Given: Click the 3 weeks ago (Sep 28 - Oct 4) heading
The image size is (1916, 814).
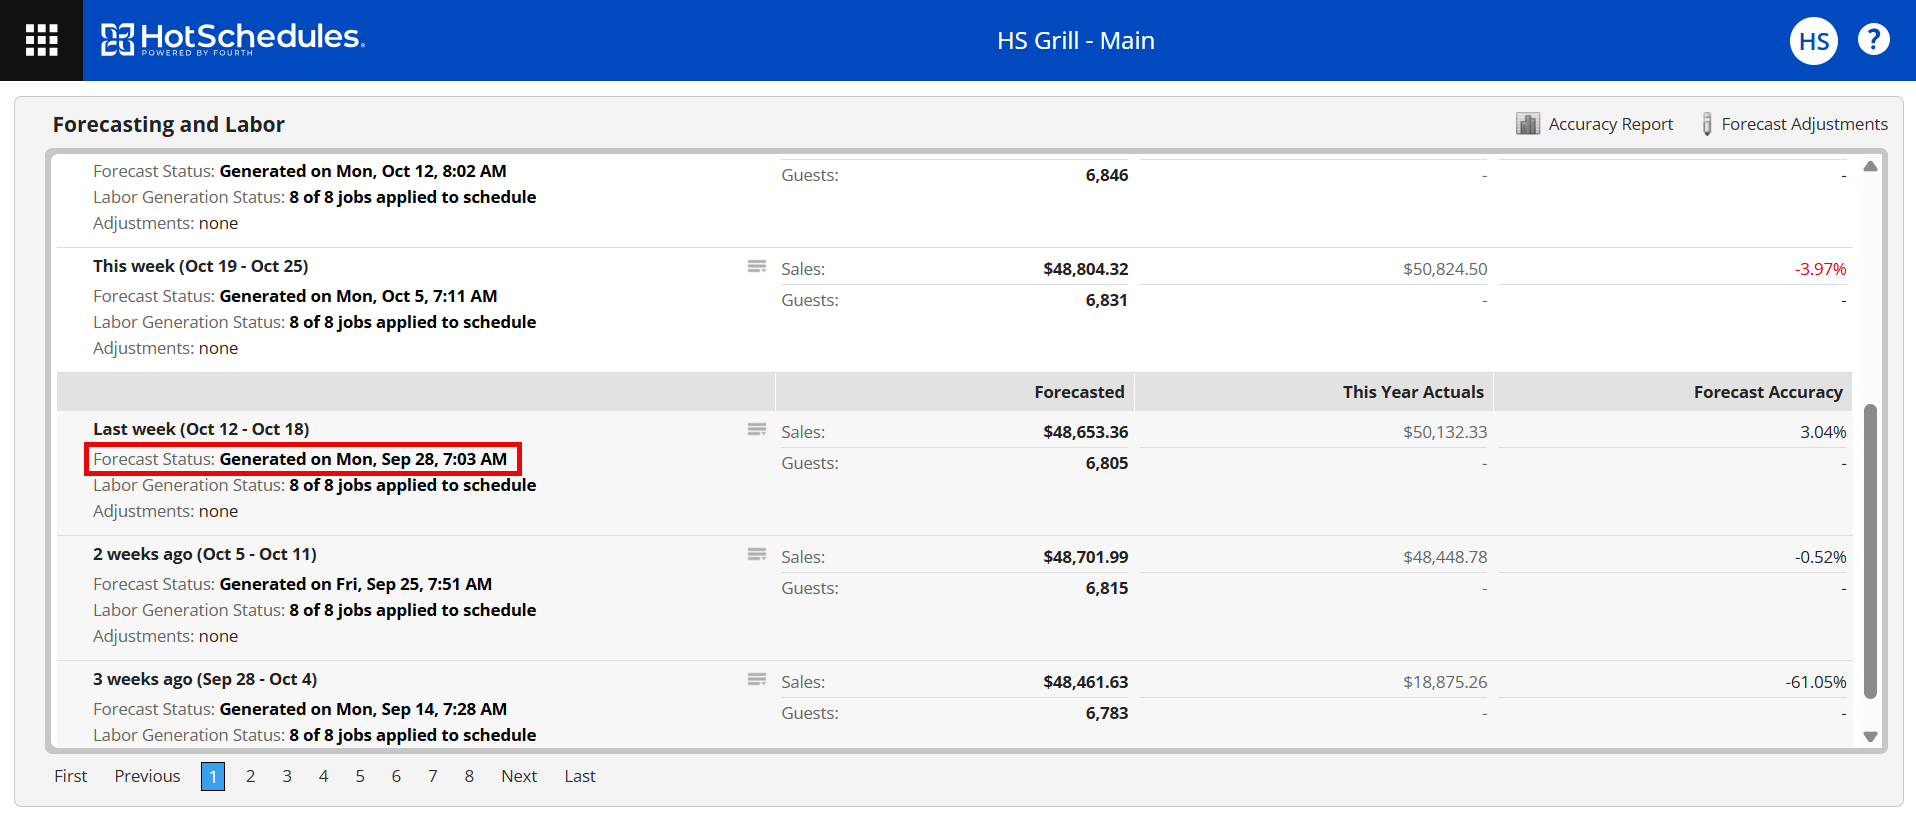Looking at the screenshot, I should click(205, 679).
